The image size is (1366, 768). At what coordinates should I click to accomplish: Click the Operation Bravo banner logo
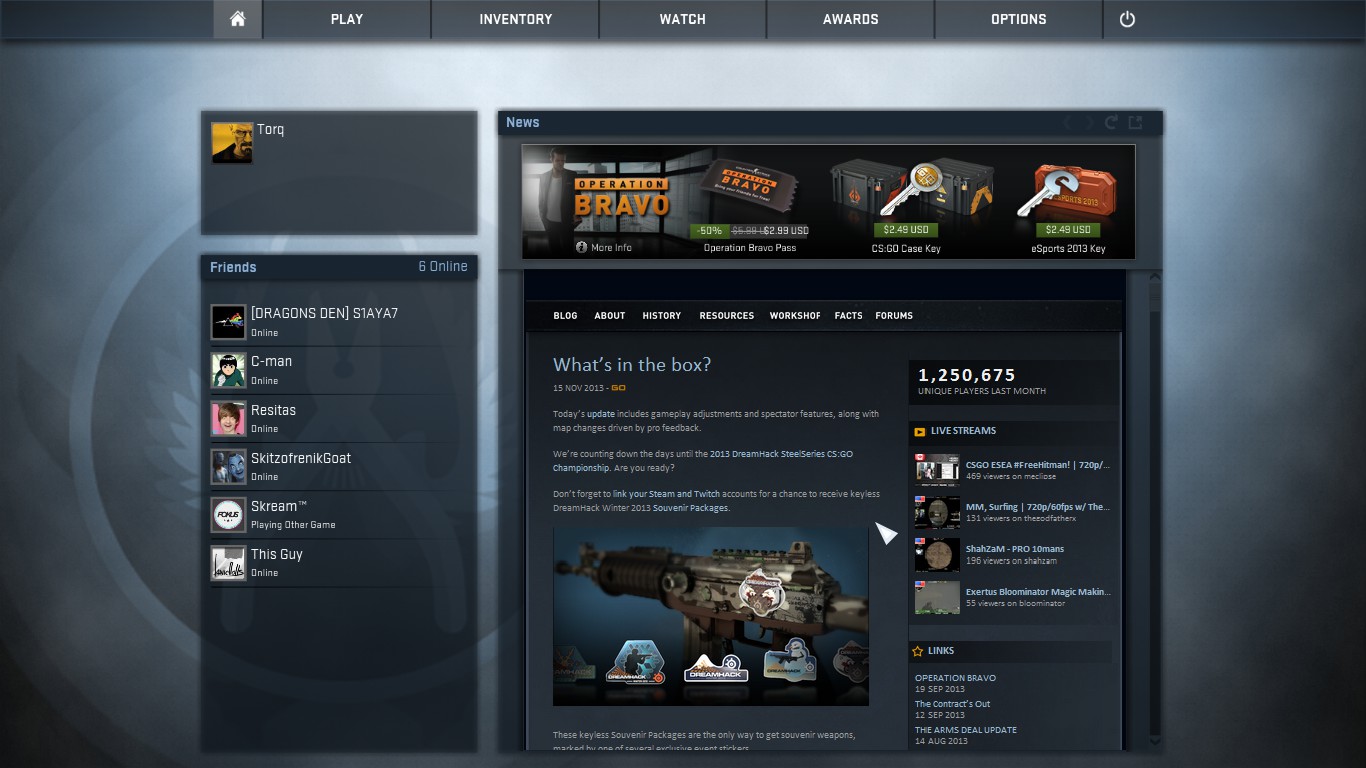[621, 198]
